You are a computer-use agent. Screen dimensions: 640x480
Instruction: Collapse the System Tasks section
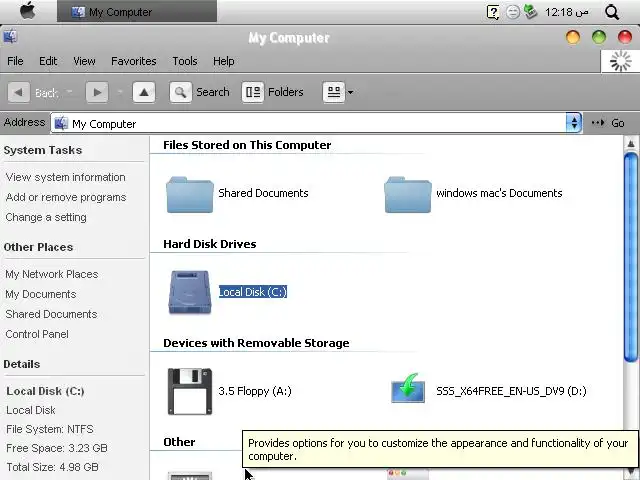(x=42, y=150)
